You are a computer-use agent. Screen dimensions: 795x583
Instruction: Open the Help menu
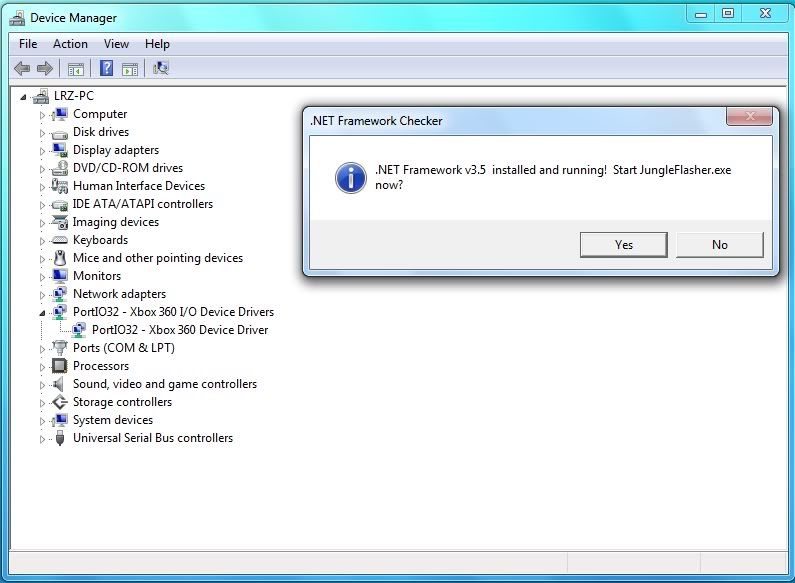[x=157, y=44]
